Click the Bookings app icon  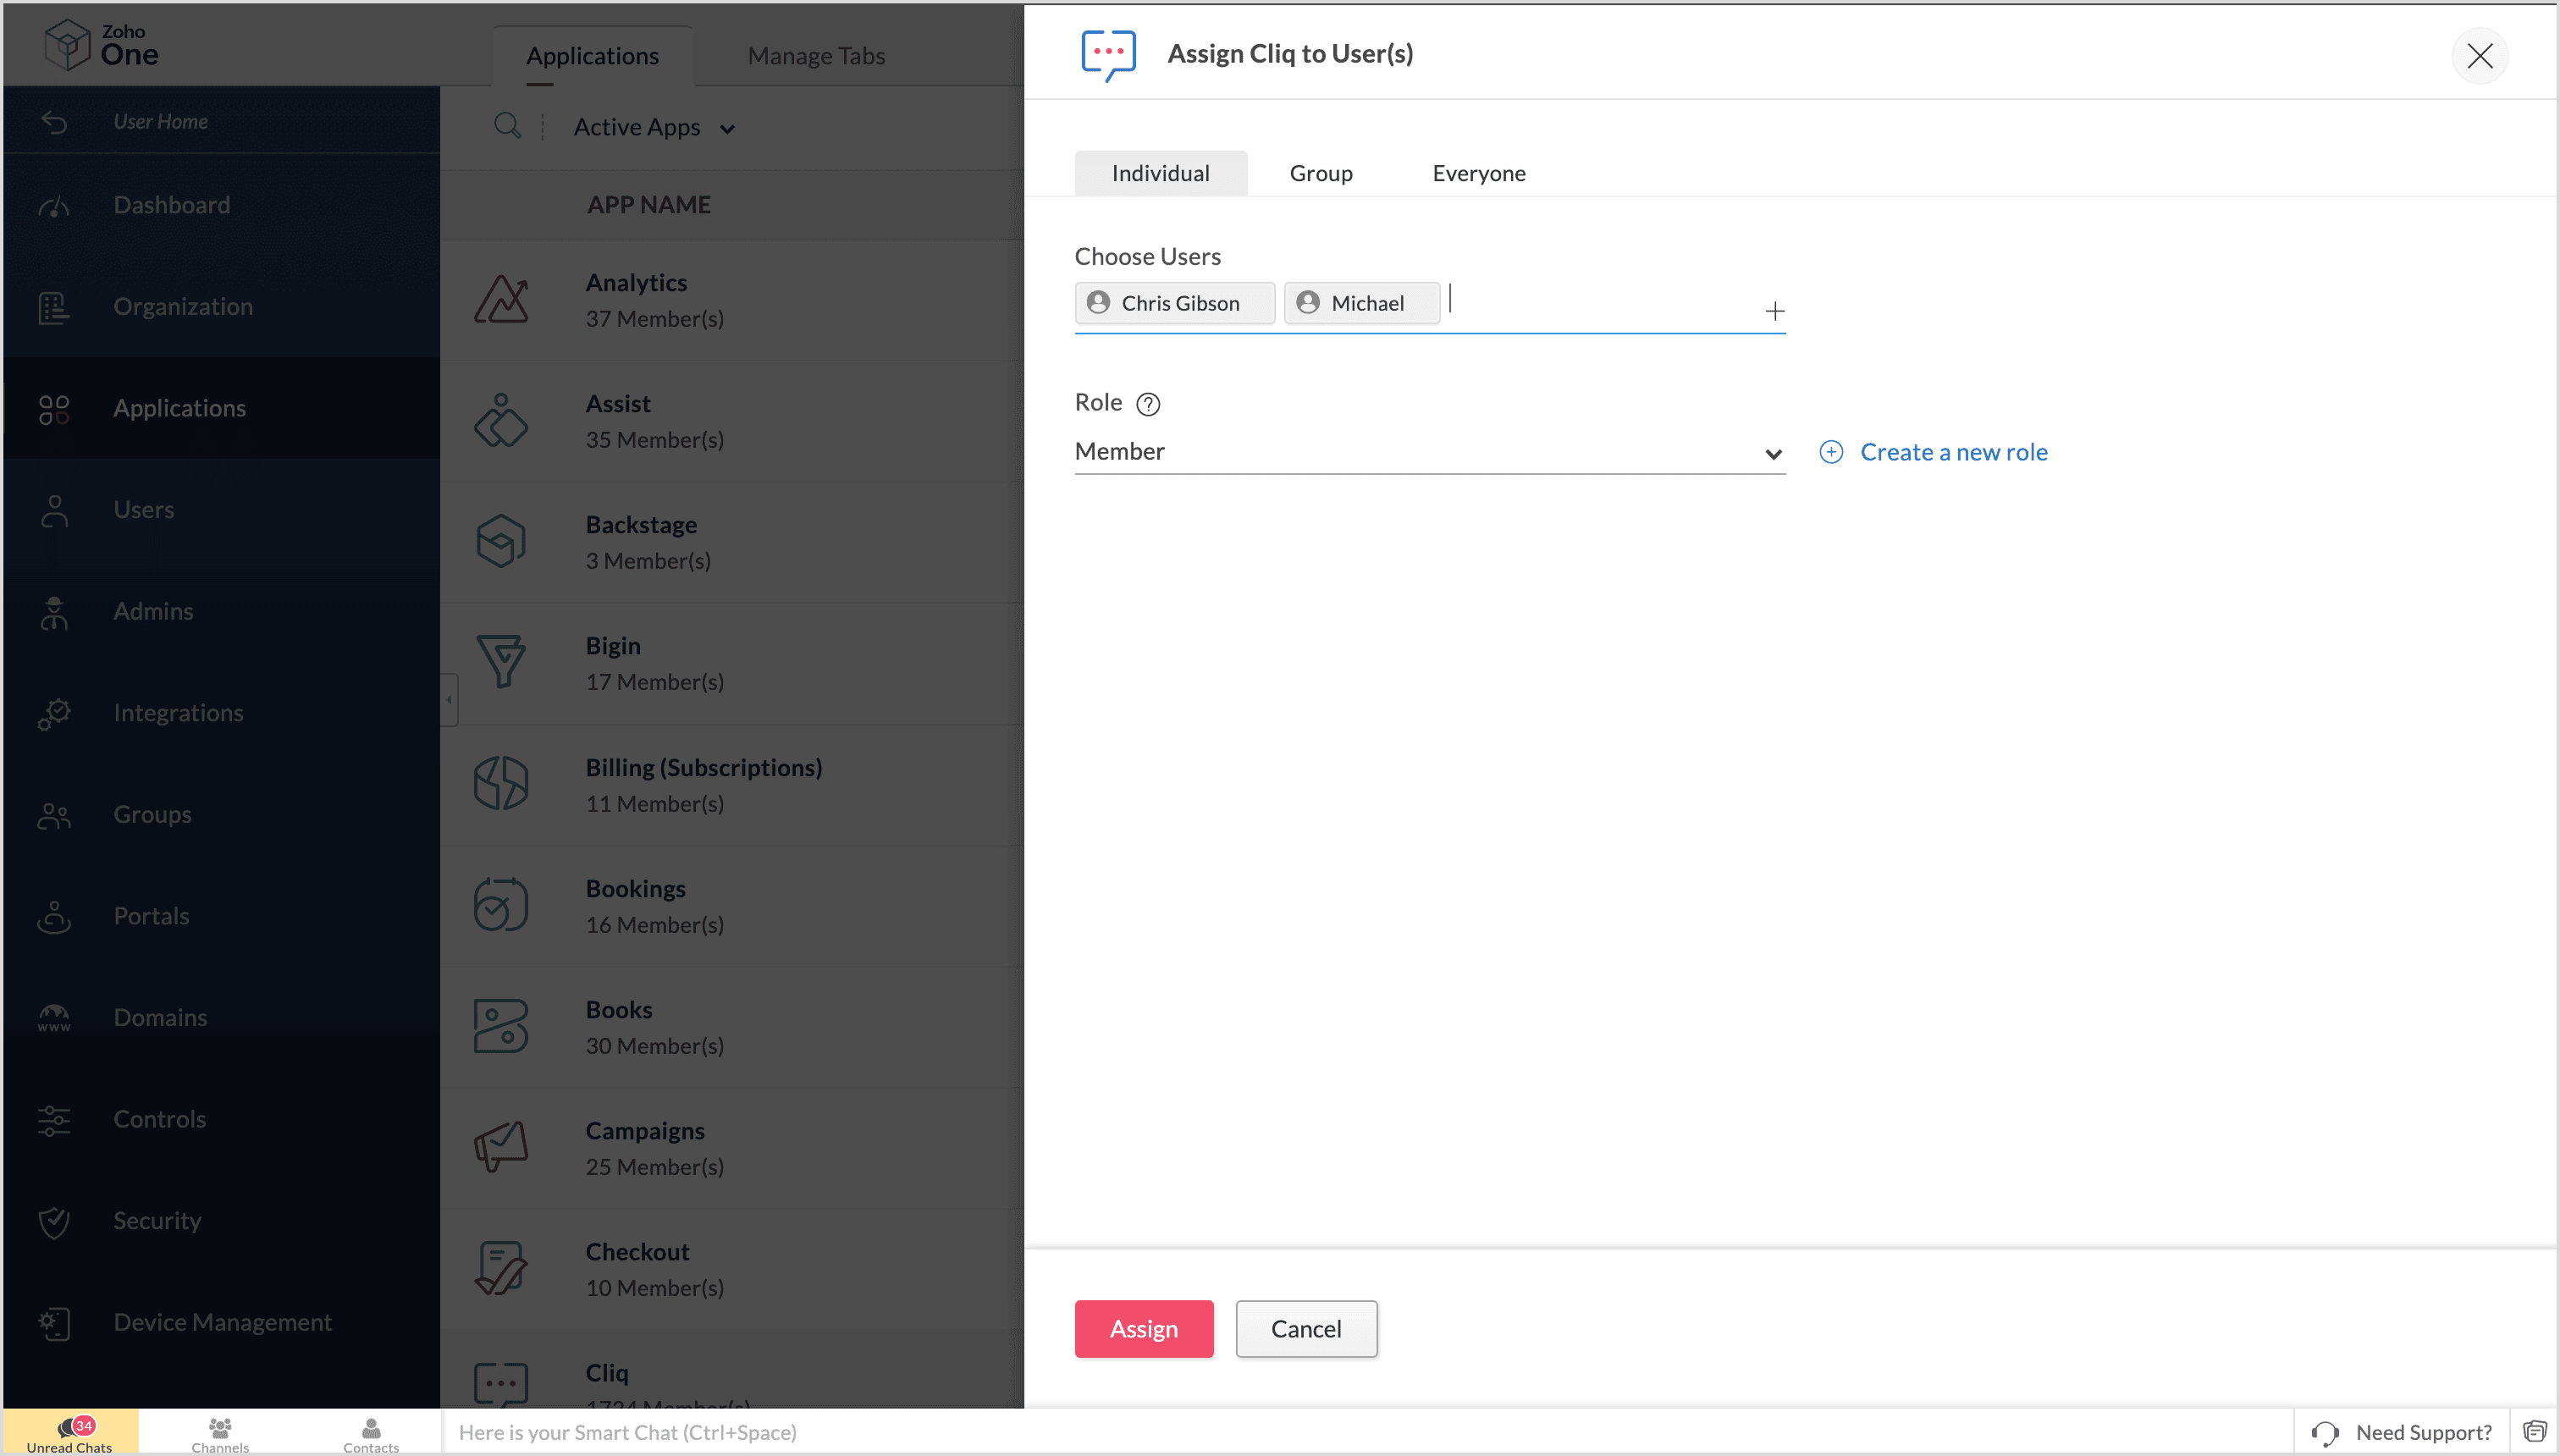[501, 904]
